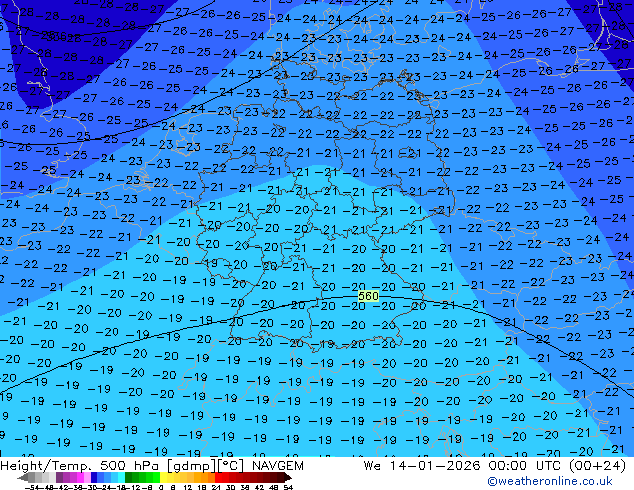Click the cyan segment of the temperature legend
Image resolution: width=634 pixels, height=490 pixels.
(121, 477)
